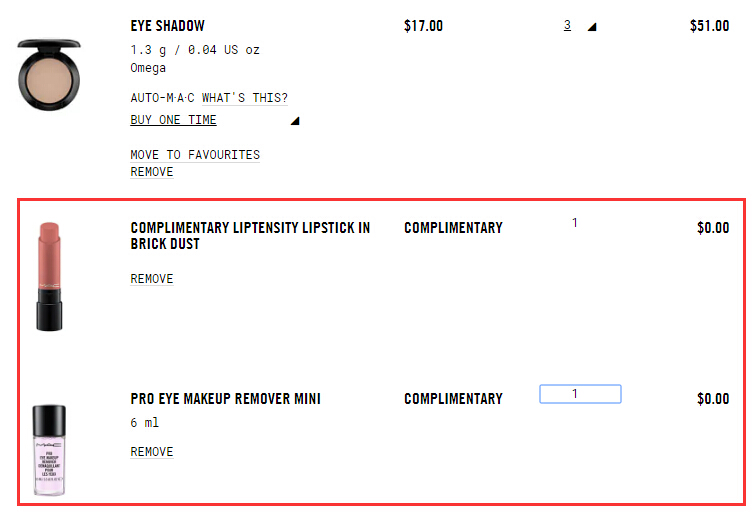Image resolution: width=756 pixels, height=526 pixels.
Task: Click the $17.00 unit price
Action: pyautogui.click(x=423, y=26)
